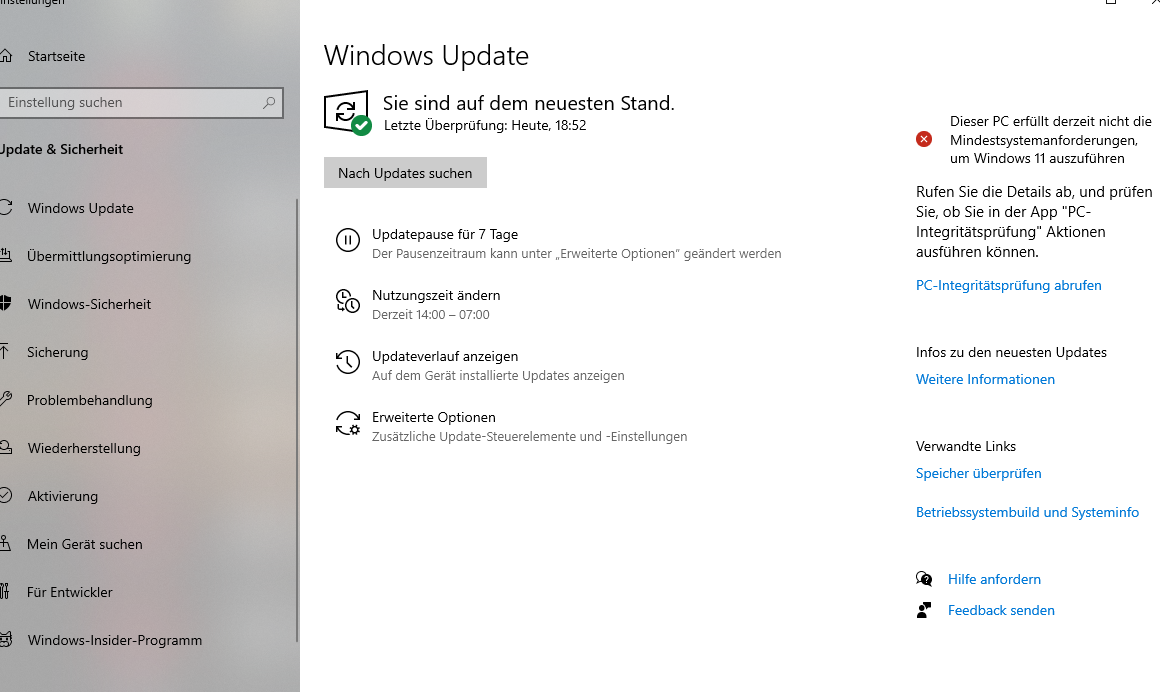Screen dimensions: 1160x692
Task: Click the Hilfe anfordern link
Action: coord(994,579)
